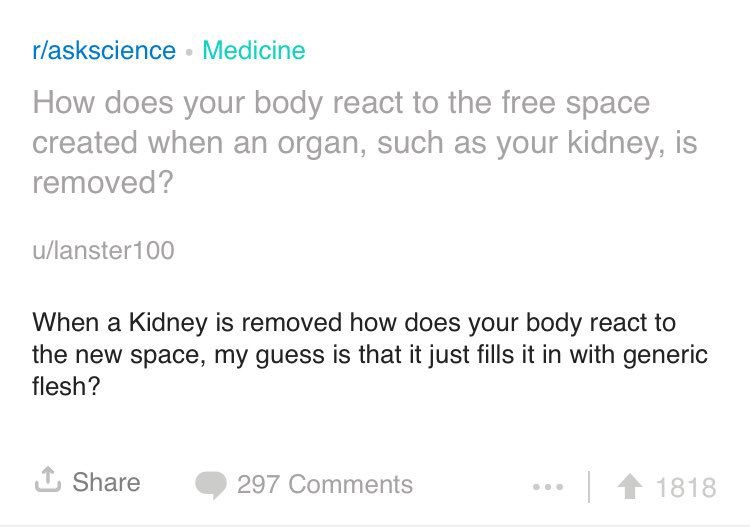This screenshot has width=750, height=529.
Task: Open comments via the speech bubble icon
Action: point(211,485)
